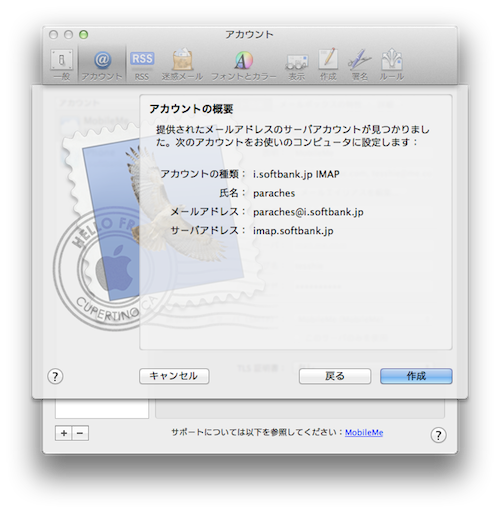Screen dimensions: 500x513
Task: Click the green zoom window button
Action: pos(84,34)
